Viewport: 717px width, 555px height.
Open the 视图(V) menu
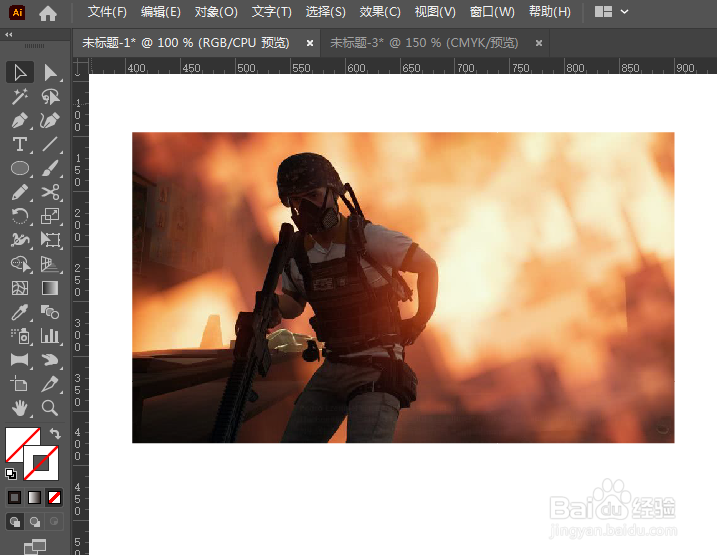435,12
